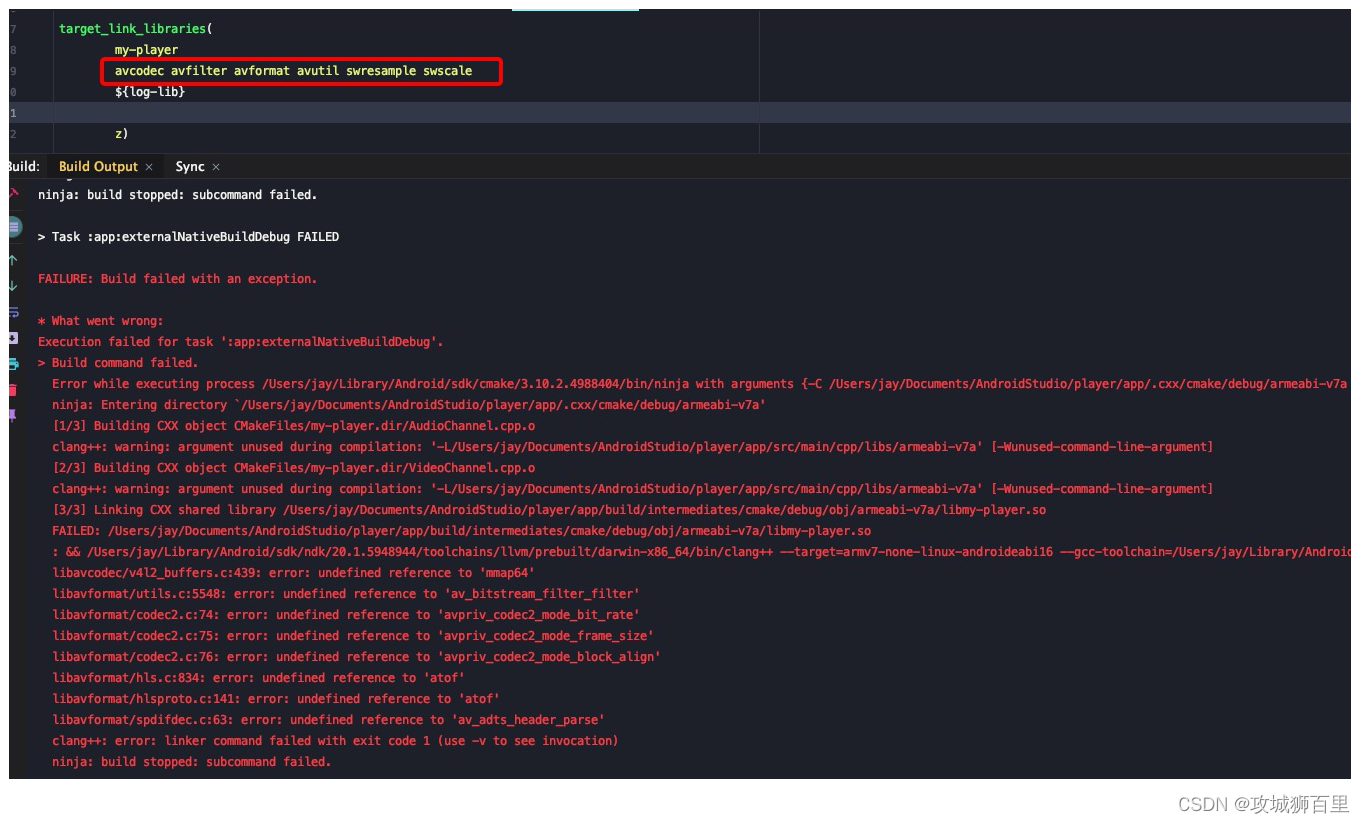Click 'FAILURE: Build failed with an exception.'
Viewport: 1365px width, 823px height.
tap(177, 279)
